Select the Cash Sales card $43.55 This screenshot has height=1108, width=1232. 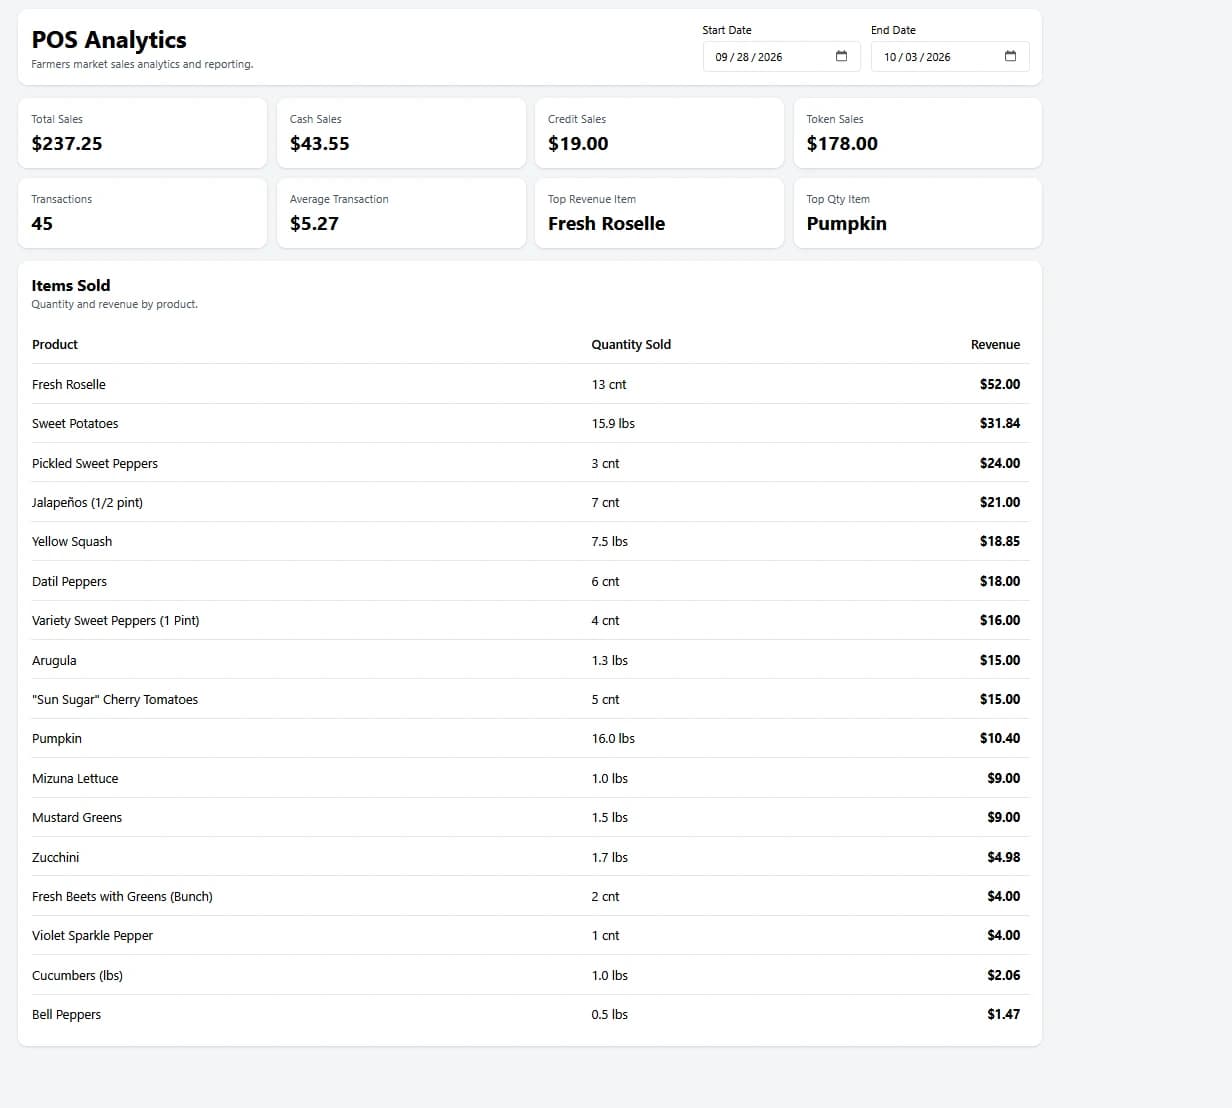click(401, 133)
